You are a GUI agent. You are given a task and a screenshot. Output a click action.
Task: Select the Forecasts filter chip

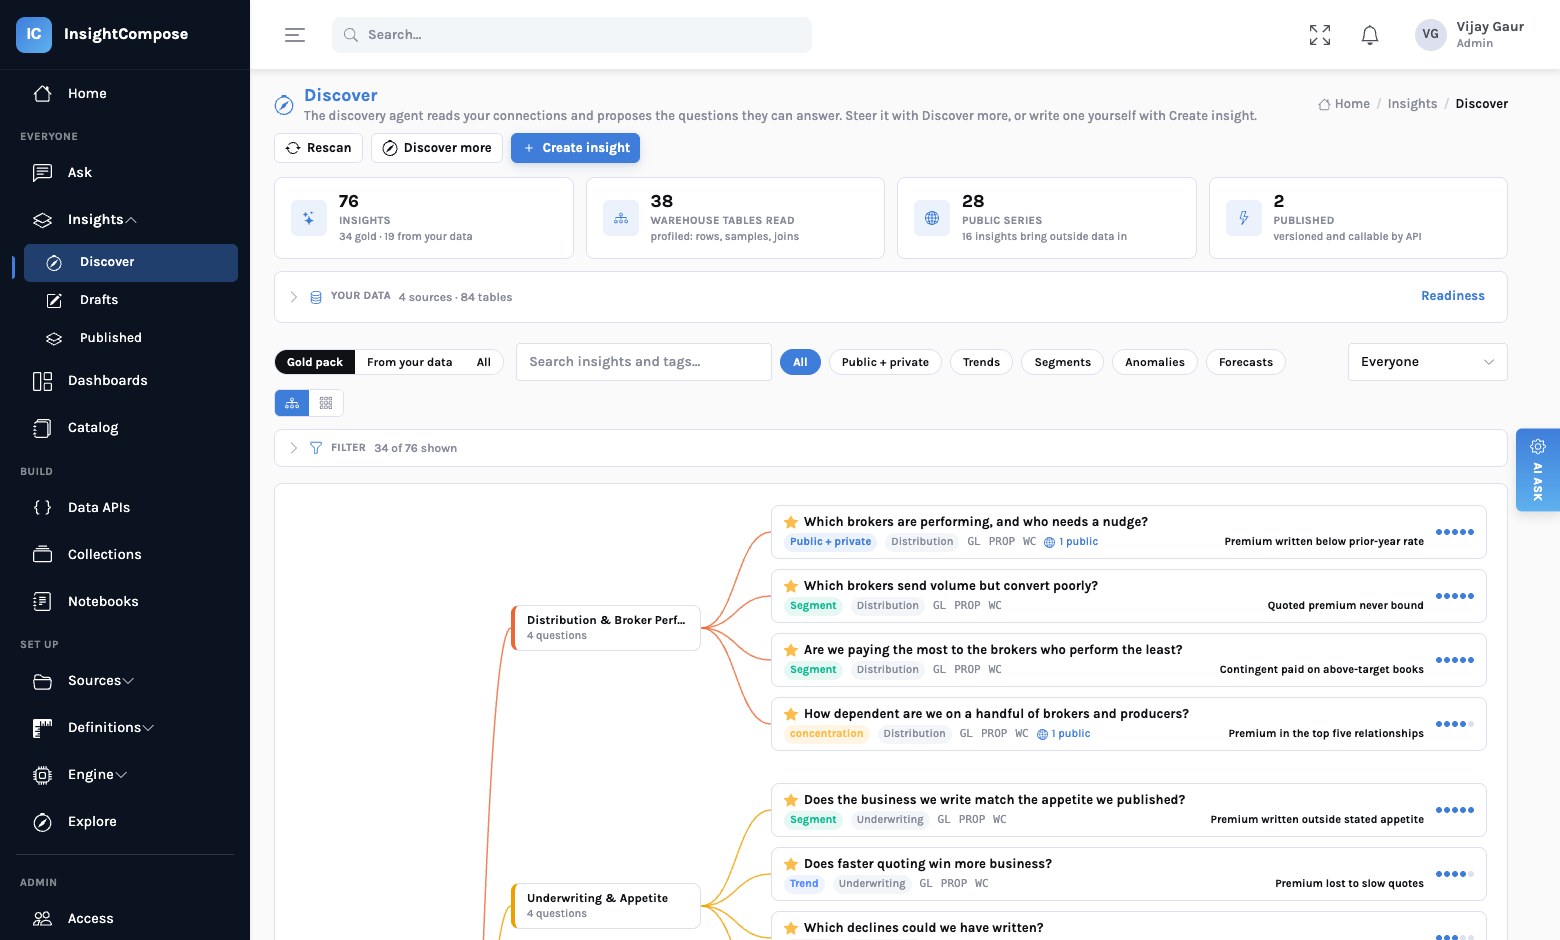(1246, 362)
